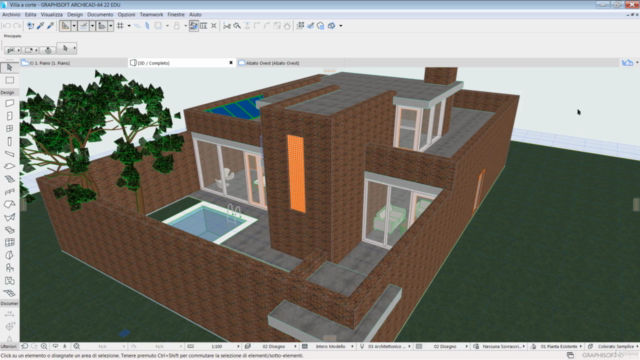Select the Slab tool

(x=9, y=167)
